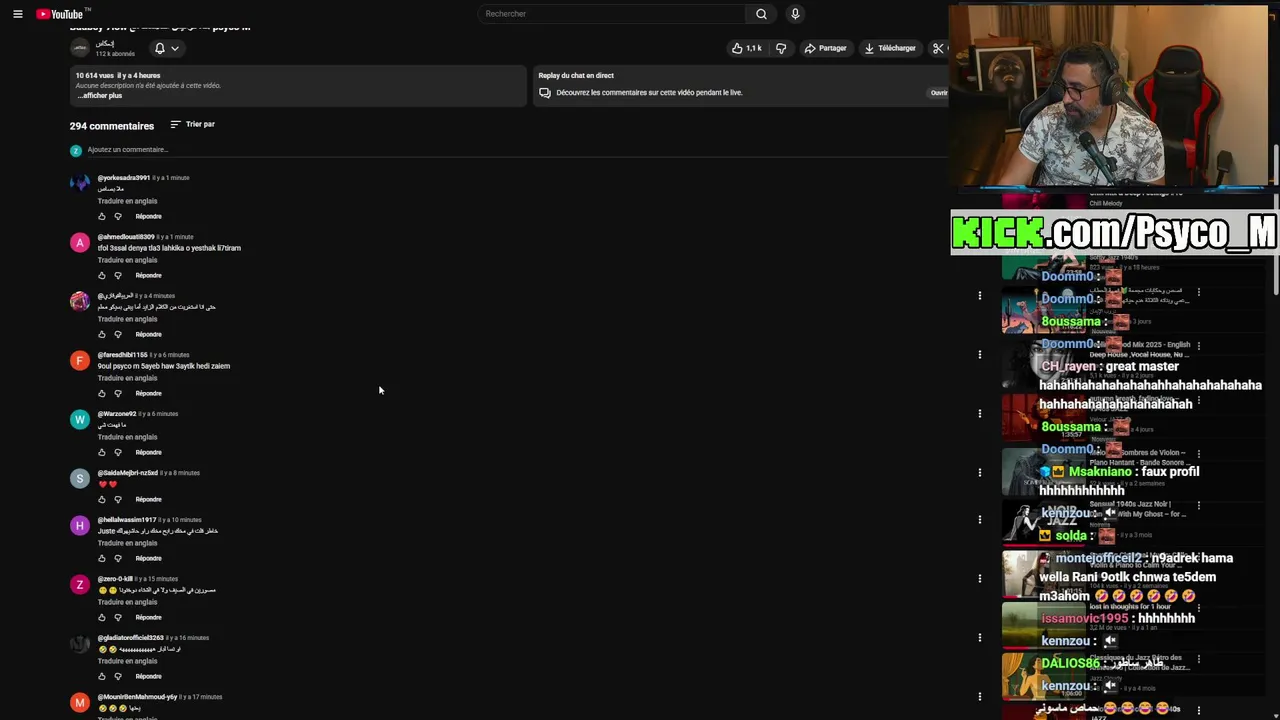Open three-dot menu on @gladiatorofficiel3263 comment row
Screen dimensions: 1280x720
(980, 637)
